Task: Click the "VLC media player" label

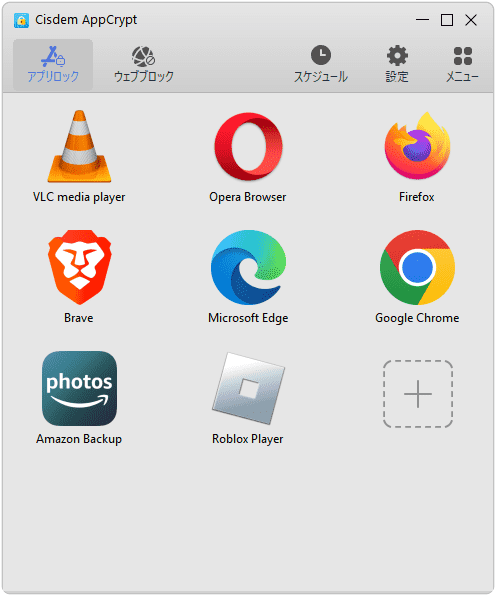Action: (79, 197)
